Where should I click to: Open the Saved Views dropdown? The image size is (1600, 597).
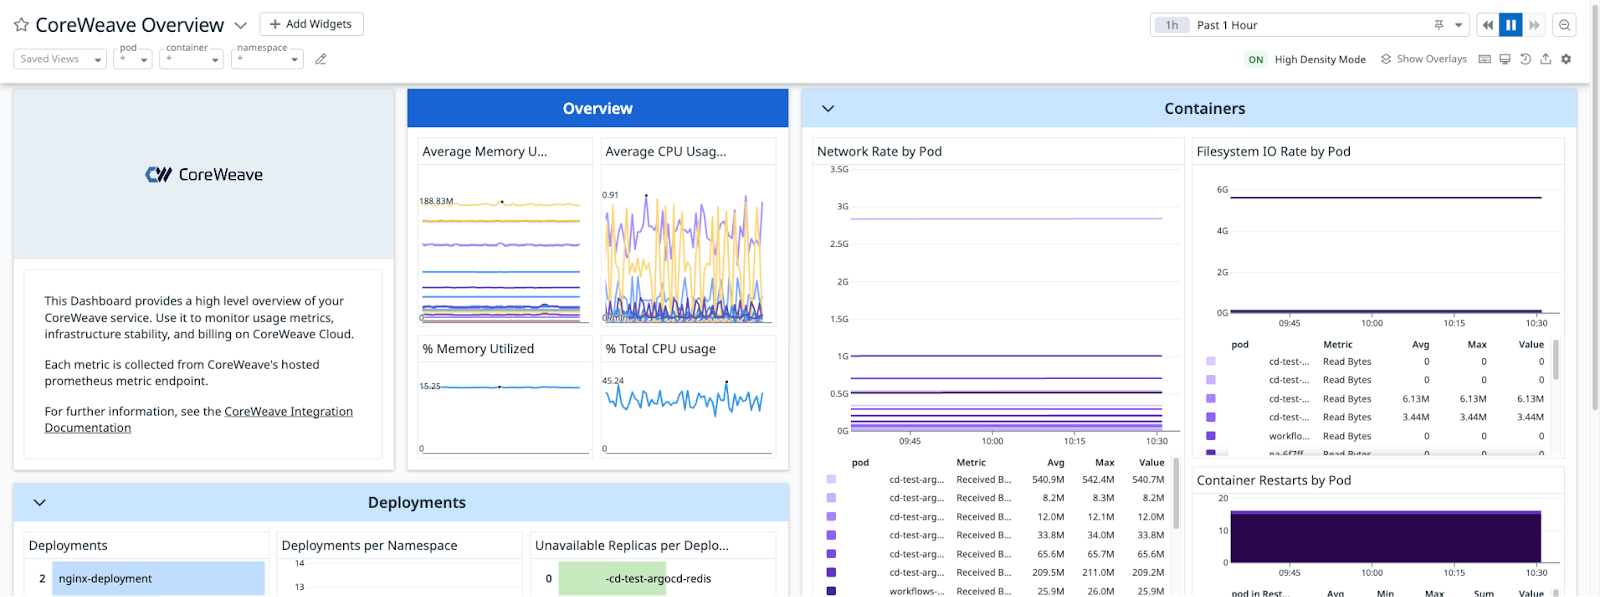point(60,59)
